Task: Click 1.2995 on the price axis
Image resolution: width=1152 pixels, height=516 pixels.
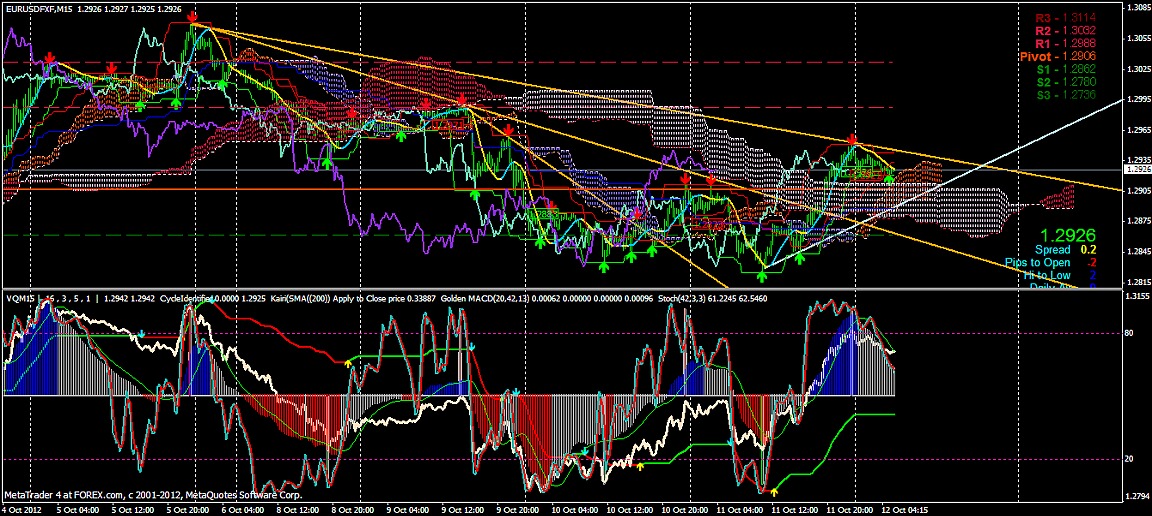Action: [x=1138, y=100]
